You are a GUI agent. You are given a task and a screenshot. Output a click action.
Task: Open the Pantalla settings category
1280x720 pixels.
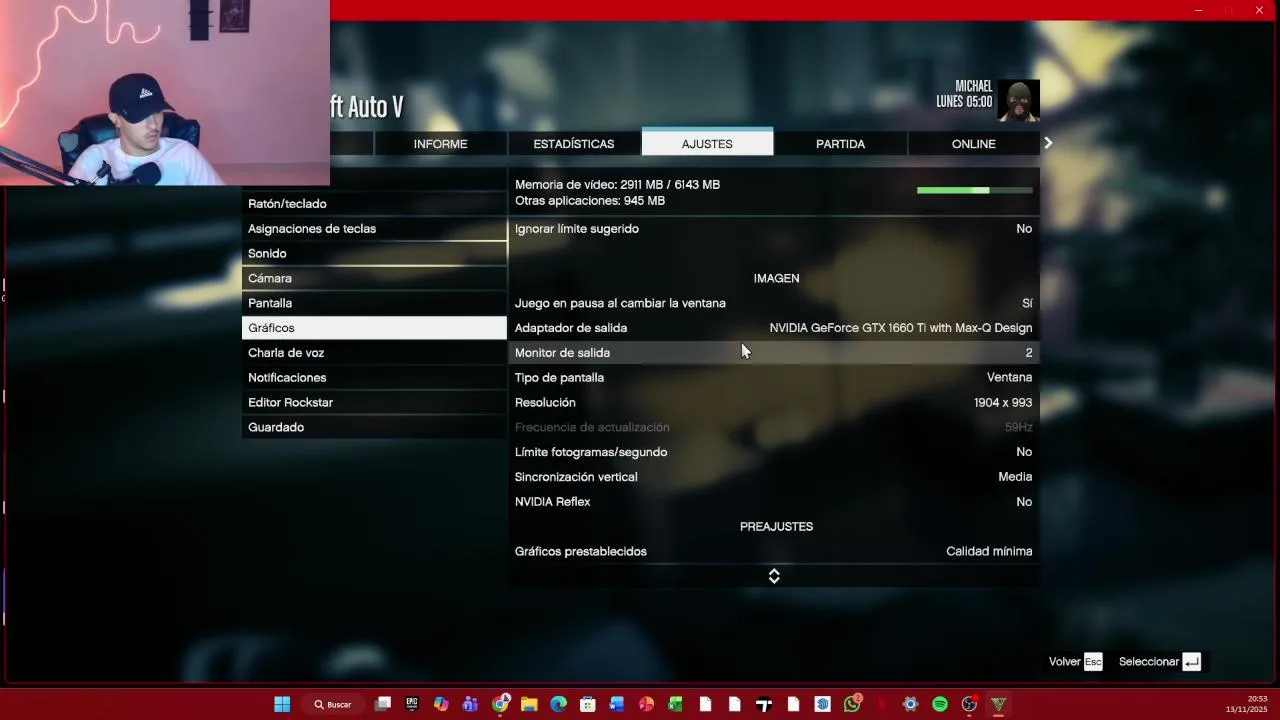(374, 303)
